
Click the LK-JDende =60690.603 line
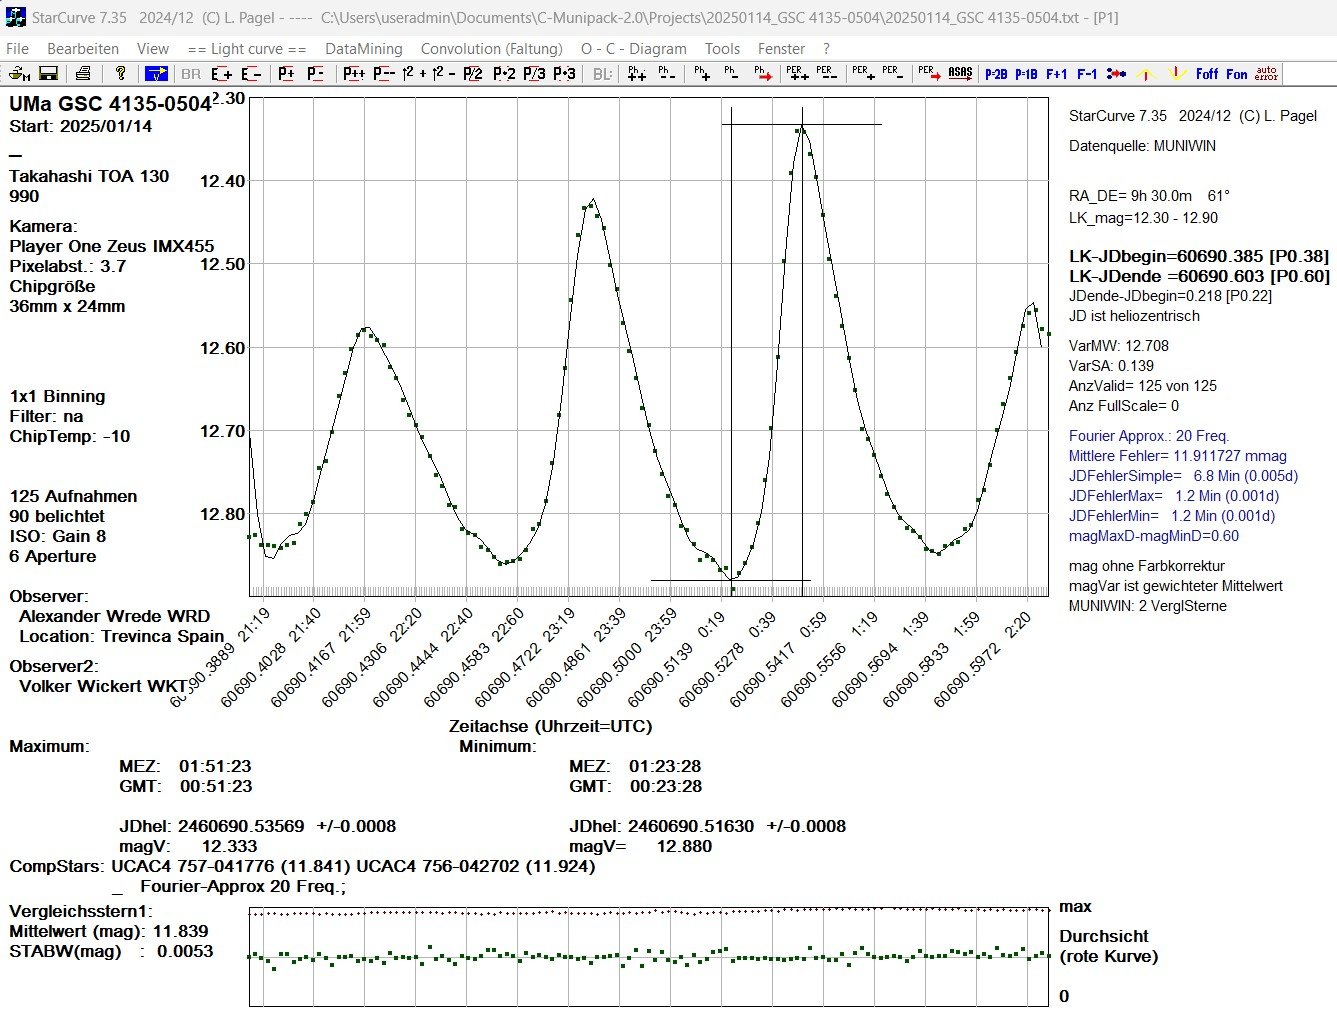click(1199, 276)
